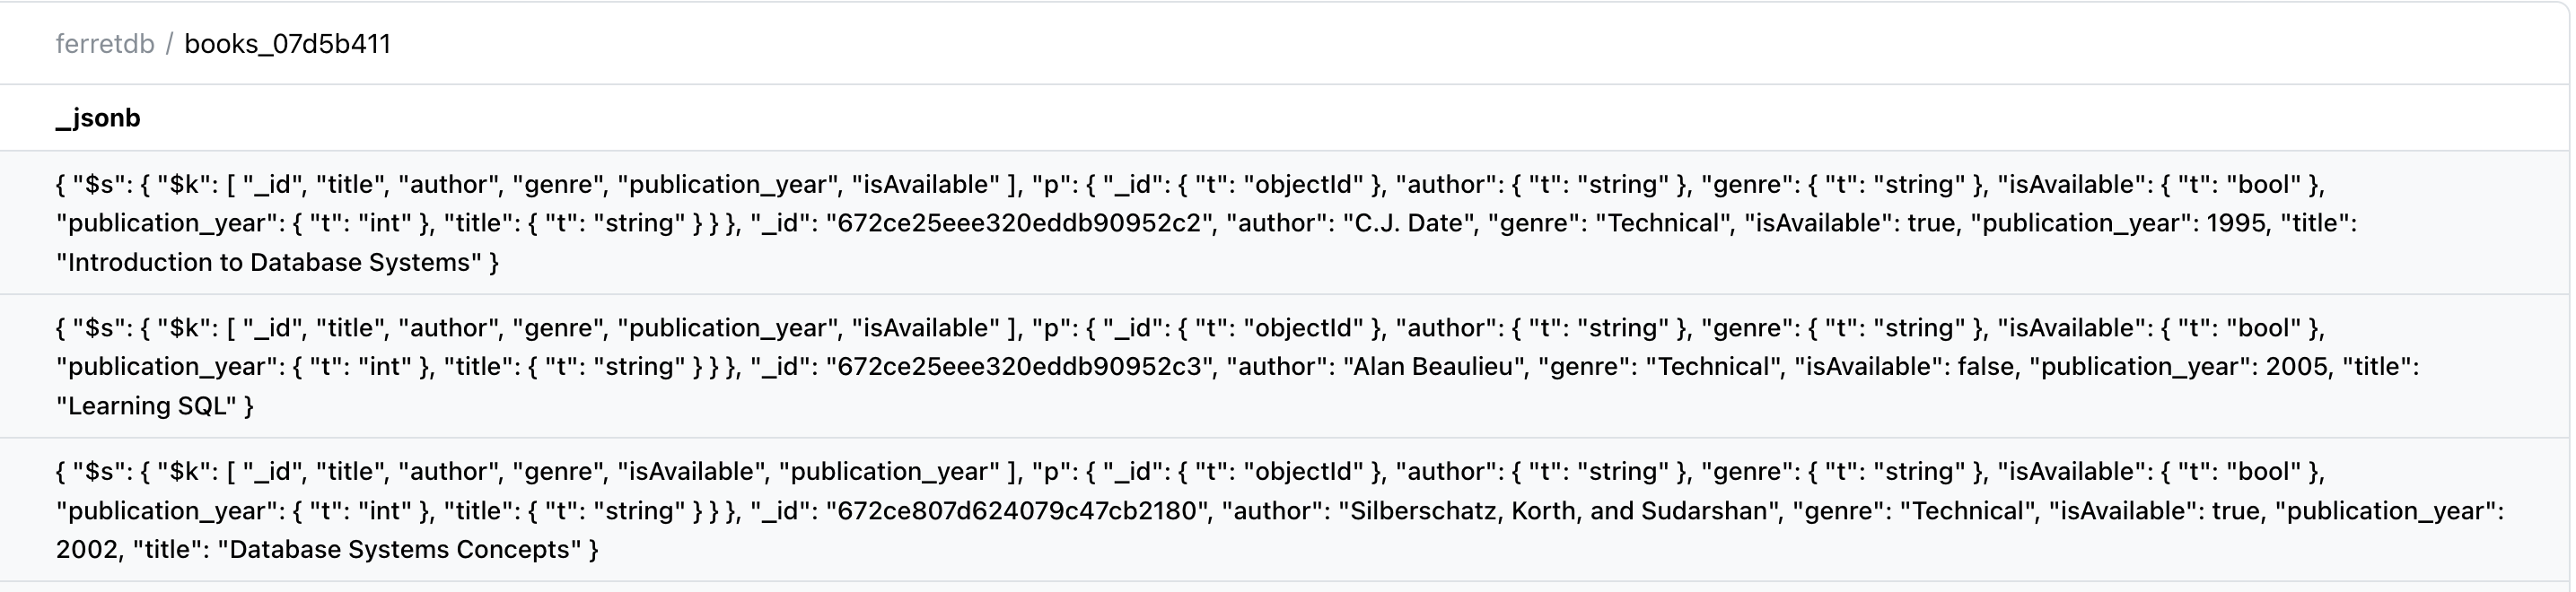Image resolution: width=2576 pixels, height=592 pixels.
Task: Click the _jsonb column header
Action: [x=98, y=118]
